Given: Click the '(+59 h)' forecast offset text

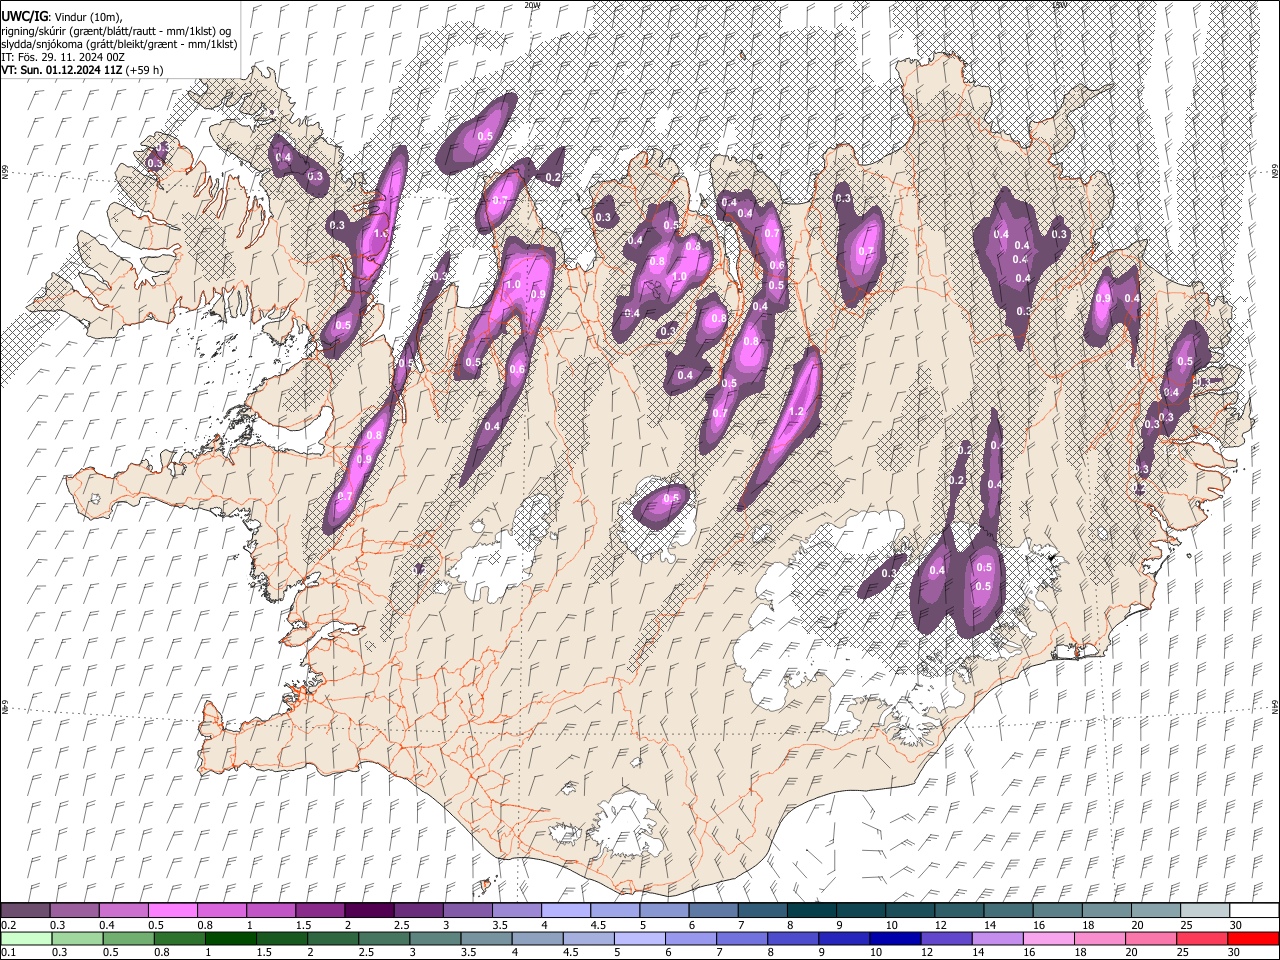Looking at the screenshot, I should click(144, 70).
